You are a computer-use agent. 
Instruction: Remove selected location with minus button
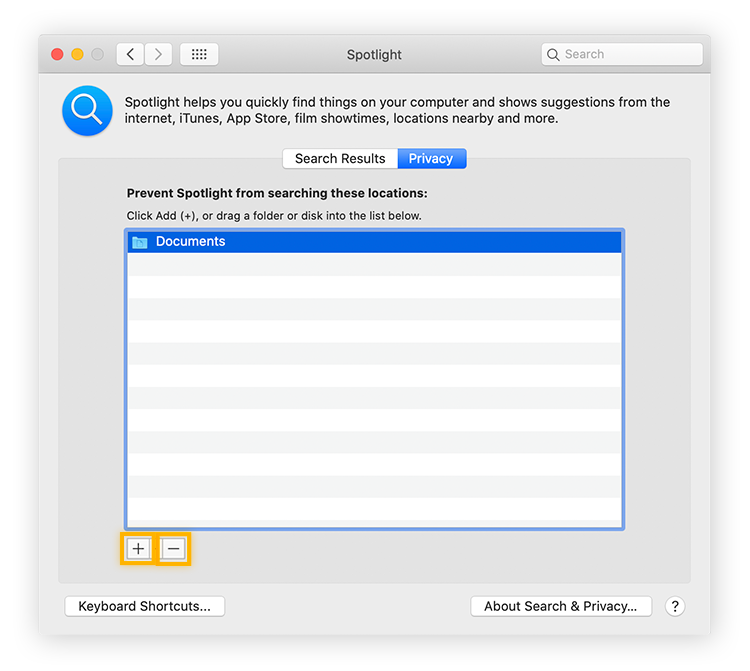[173, 549]
